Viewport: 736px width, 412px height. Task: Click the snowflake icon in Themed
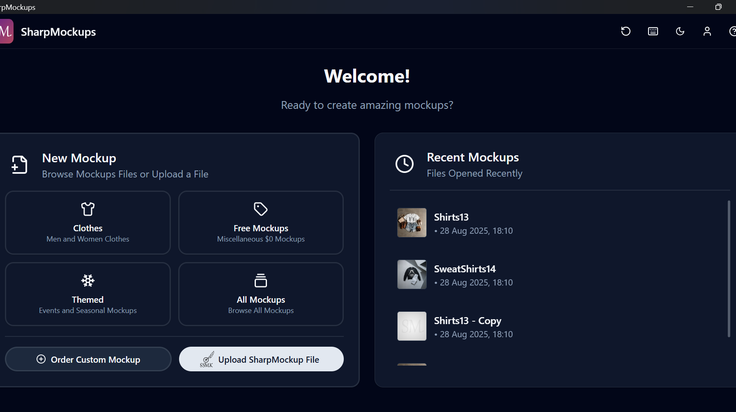click(x=88, y=281)
